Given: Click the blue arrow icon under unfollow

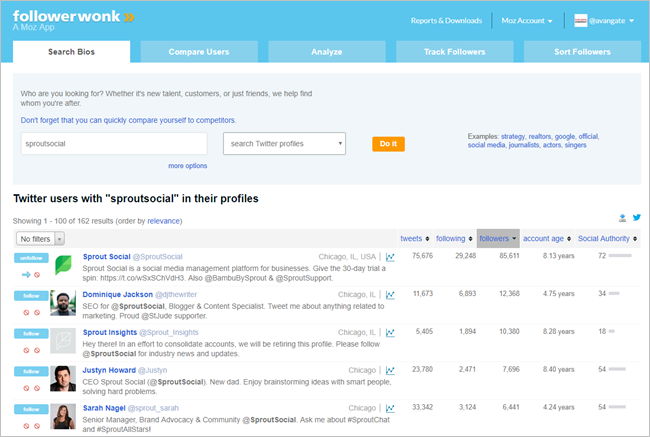Looking at the screenshot, I should coord(26,274).
